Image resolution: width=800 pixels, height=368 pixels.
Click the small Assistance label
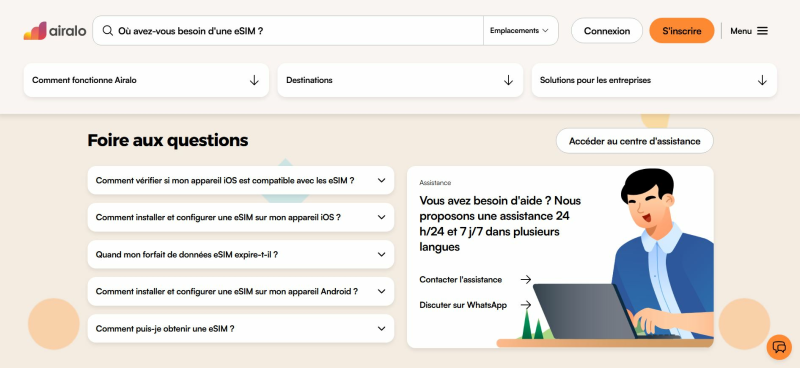click(435, 183)
